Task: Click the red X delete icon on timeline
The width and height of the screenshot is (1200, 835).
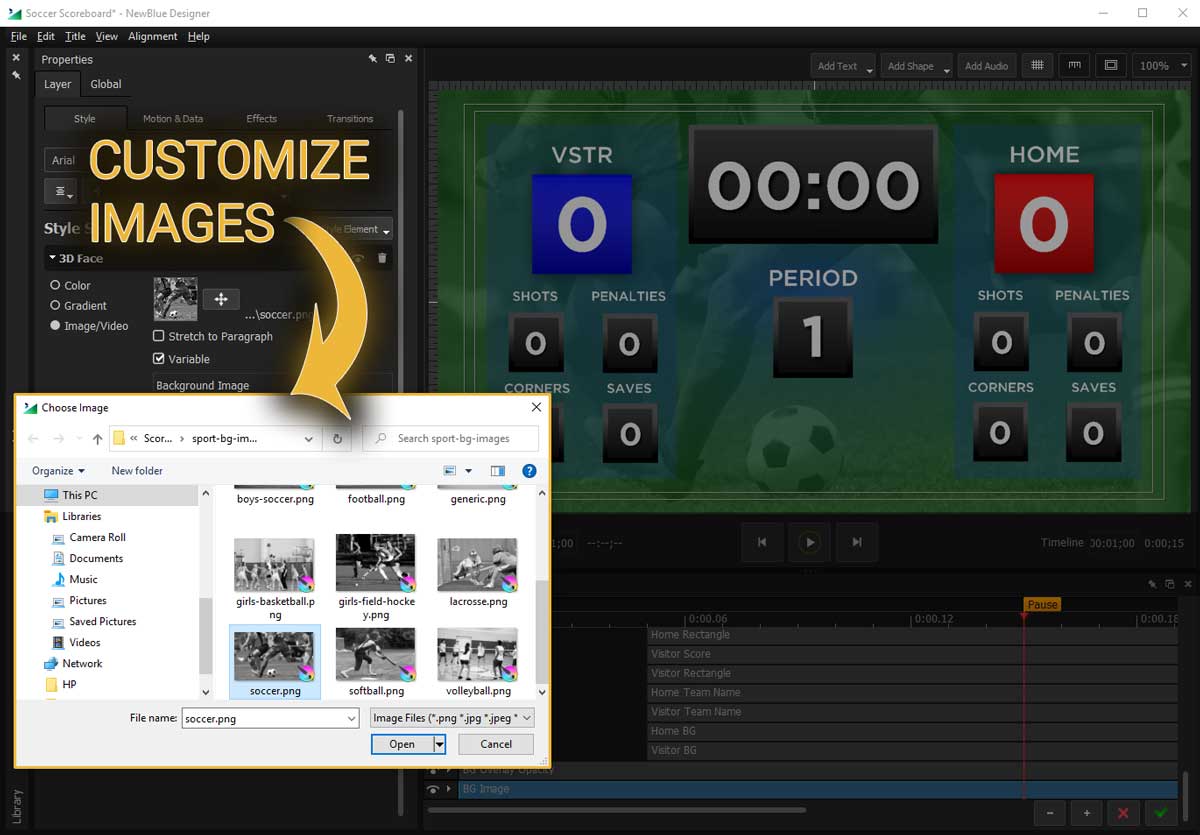Action: pos(1123,813)
